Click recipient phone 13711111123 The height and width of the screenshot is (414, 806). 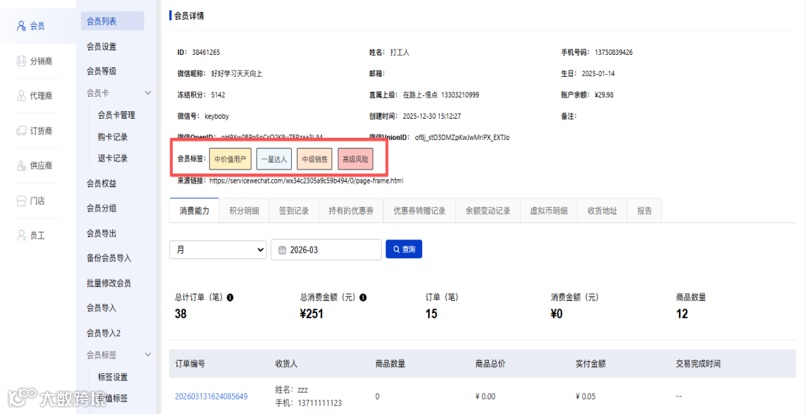[x=318, y=403]
